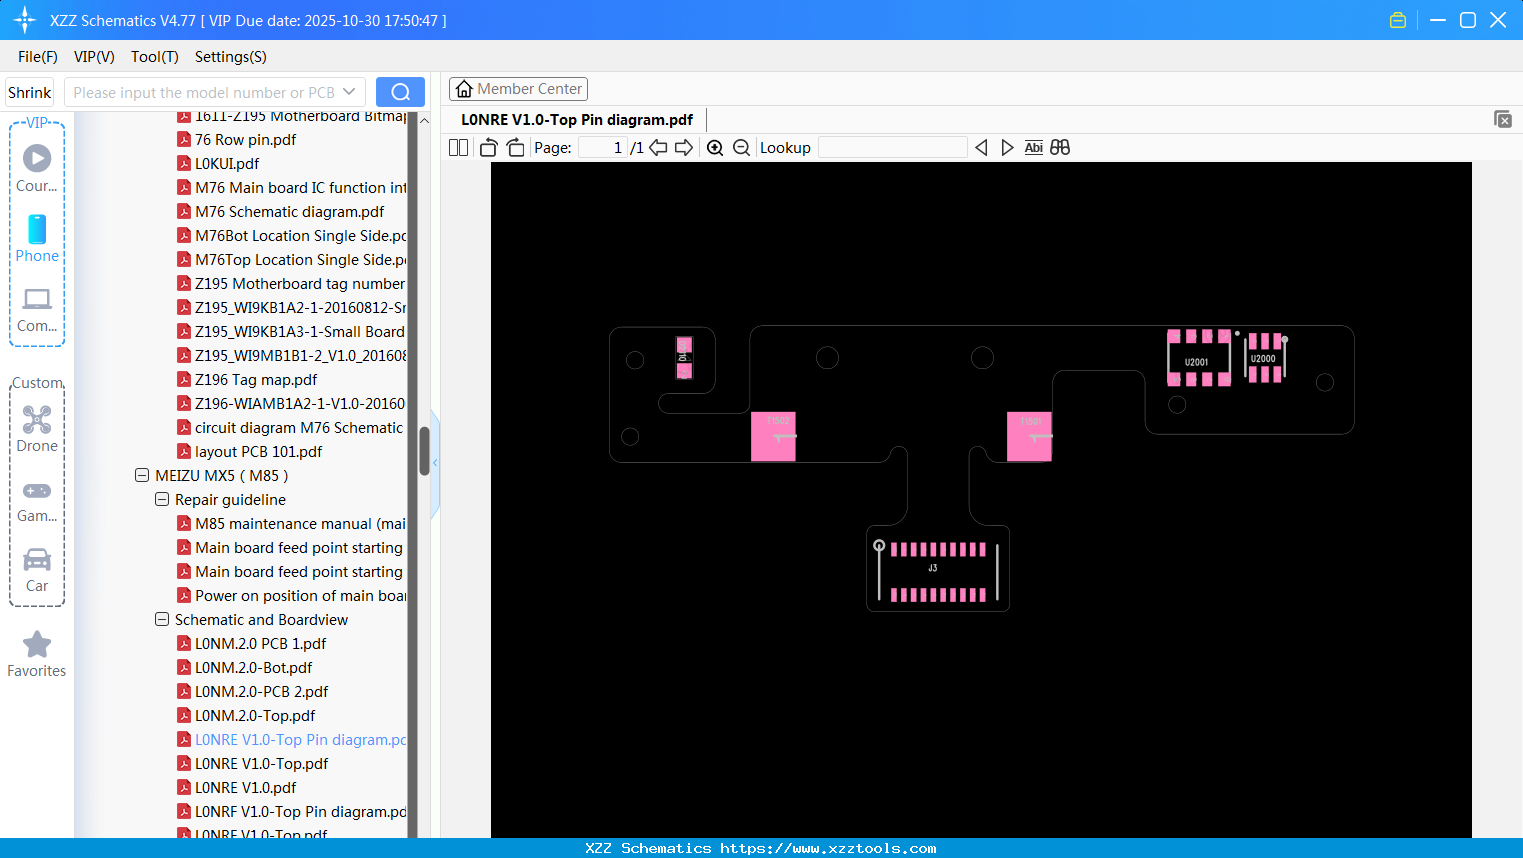This screenshot has height=858, width=1523.
Task: Click the Shrink sidebar button
Action: pyautogui.click(x=28, y=91)
